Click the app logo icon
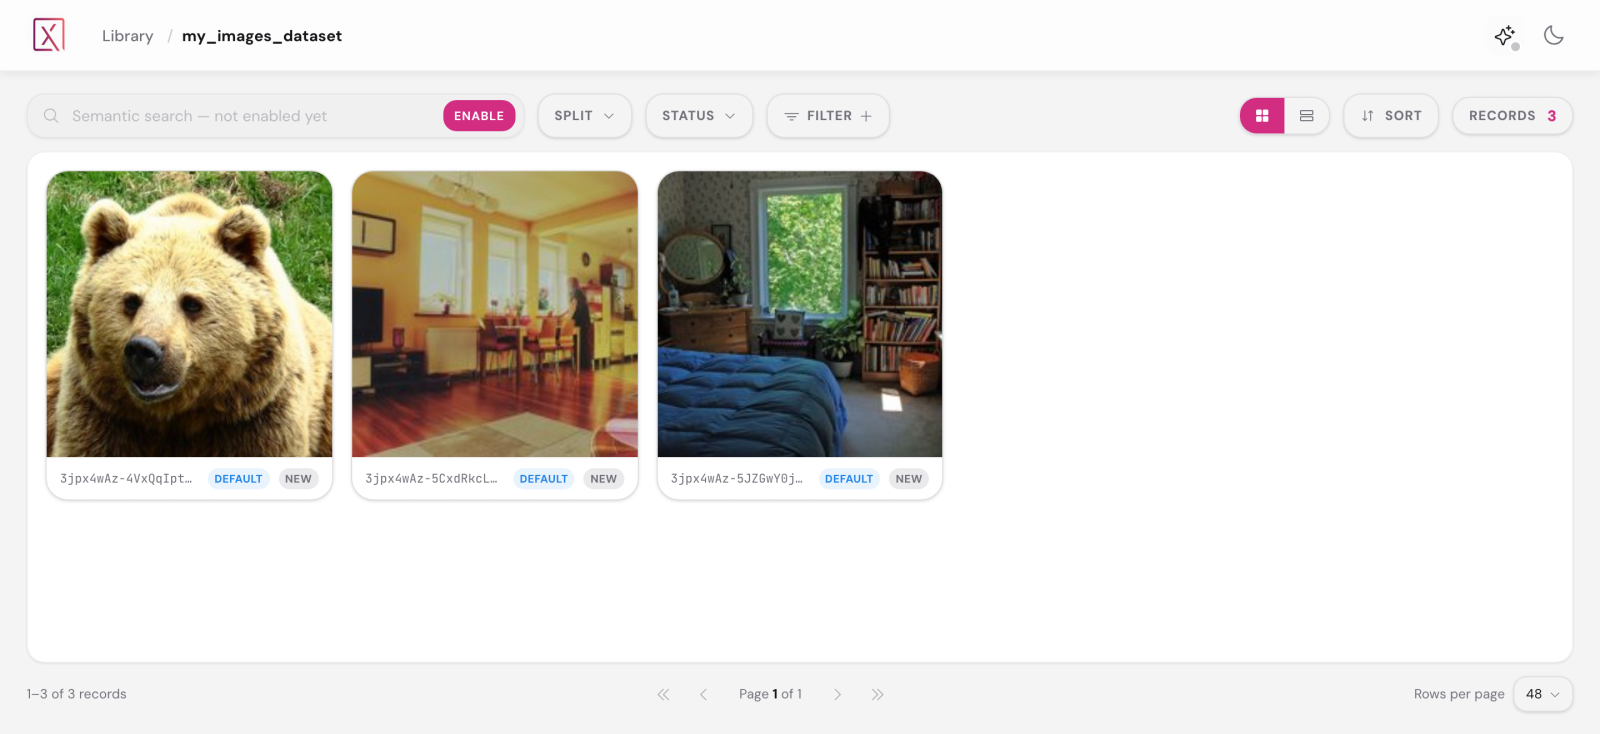The image size is (1600, 734). tap(49, 35)
